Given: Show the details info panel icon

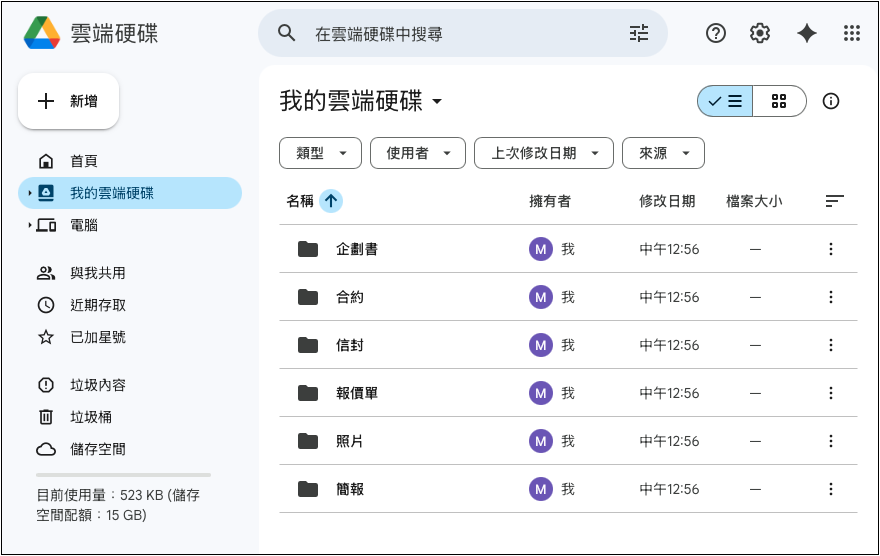Looking at the screenshot, I should 830,101.
